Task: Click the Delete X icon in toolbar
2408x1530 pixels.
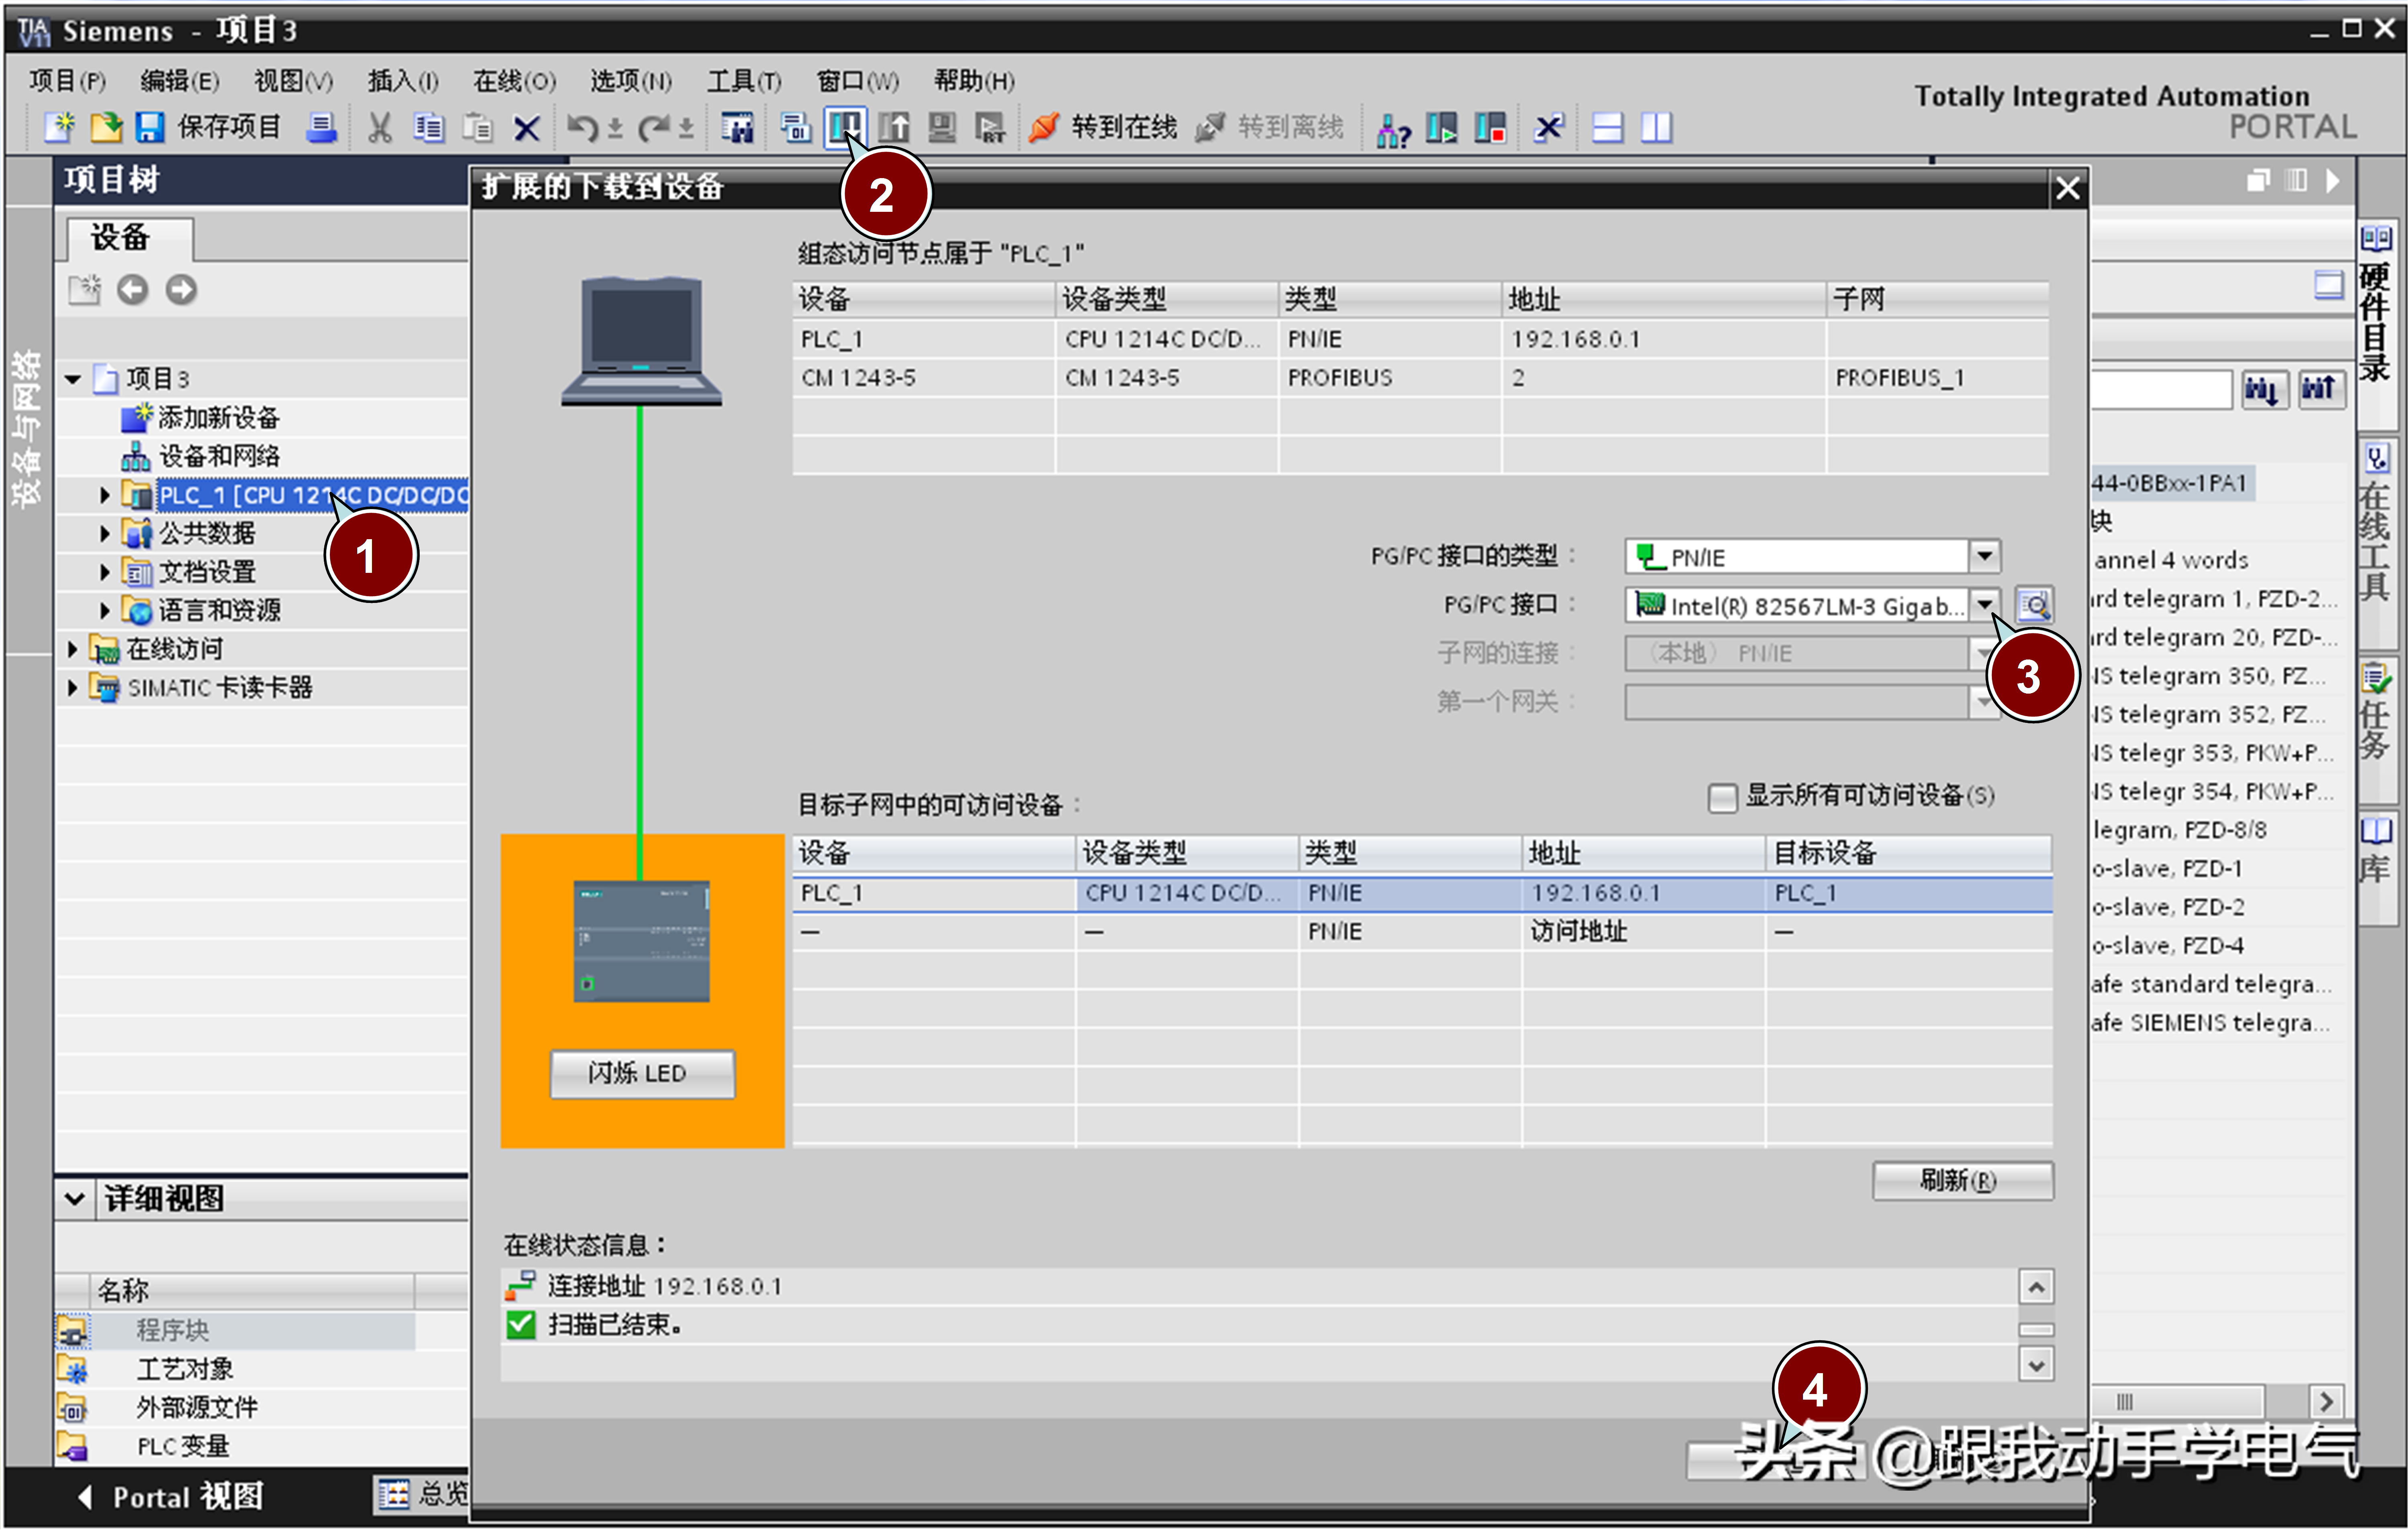Action: pos(527,127)
